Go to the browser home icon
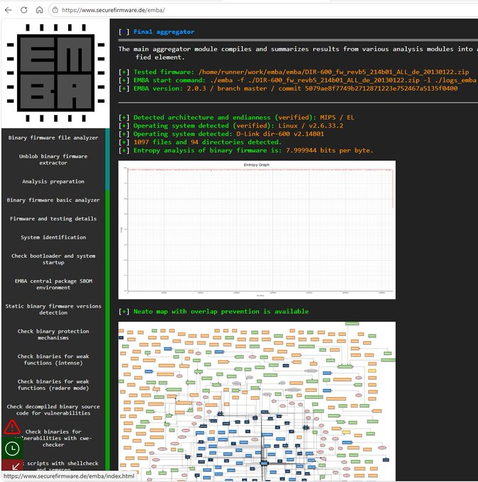This screenshot has width=478, height=482. [x=39, y=10]
